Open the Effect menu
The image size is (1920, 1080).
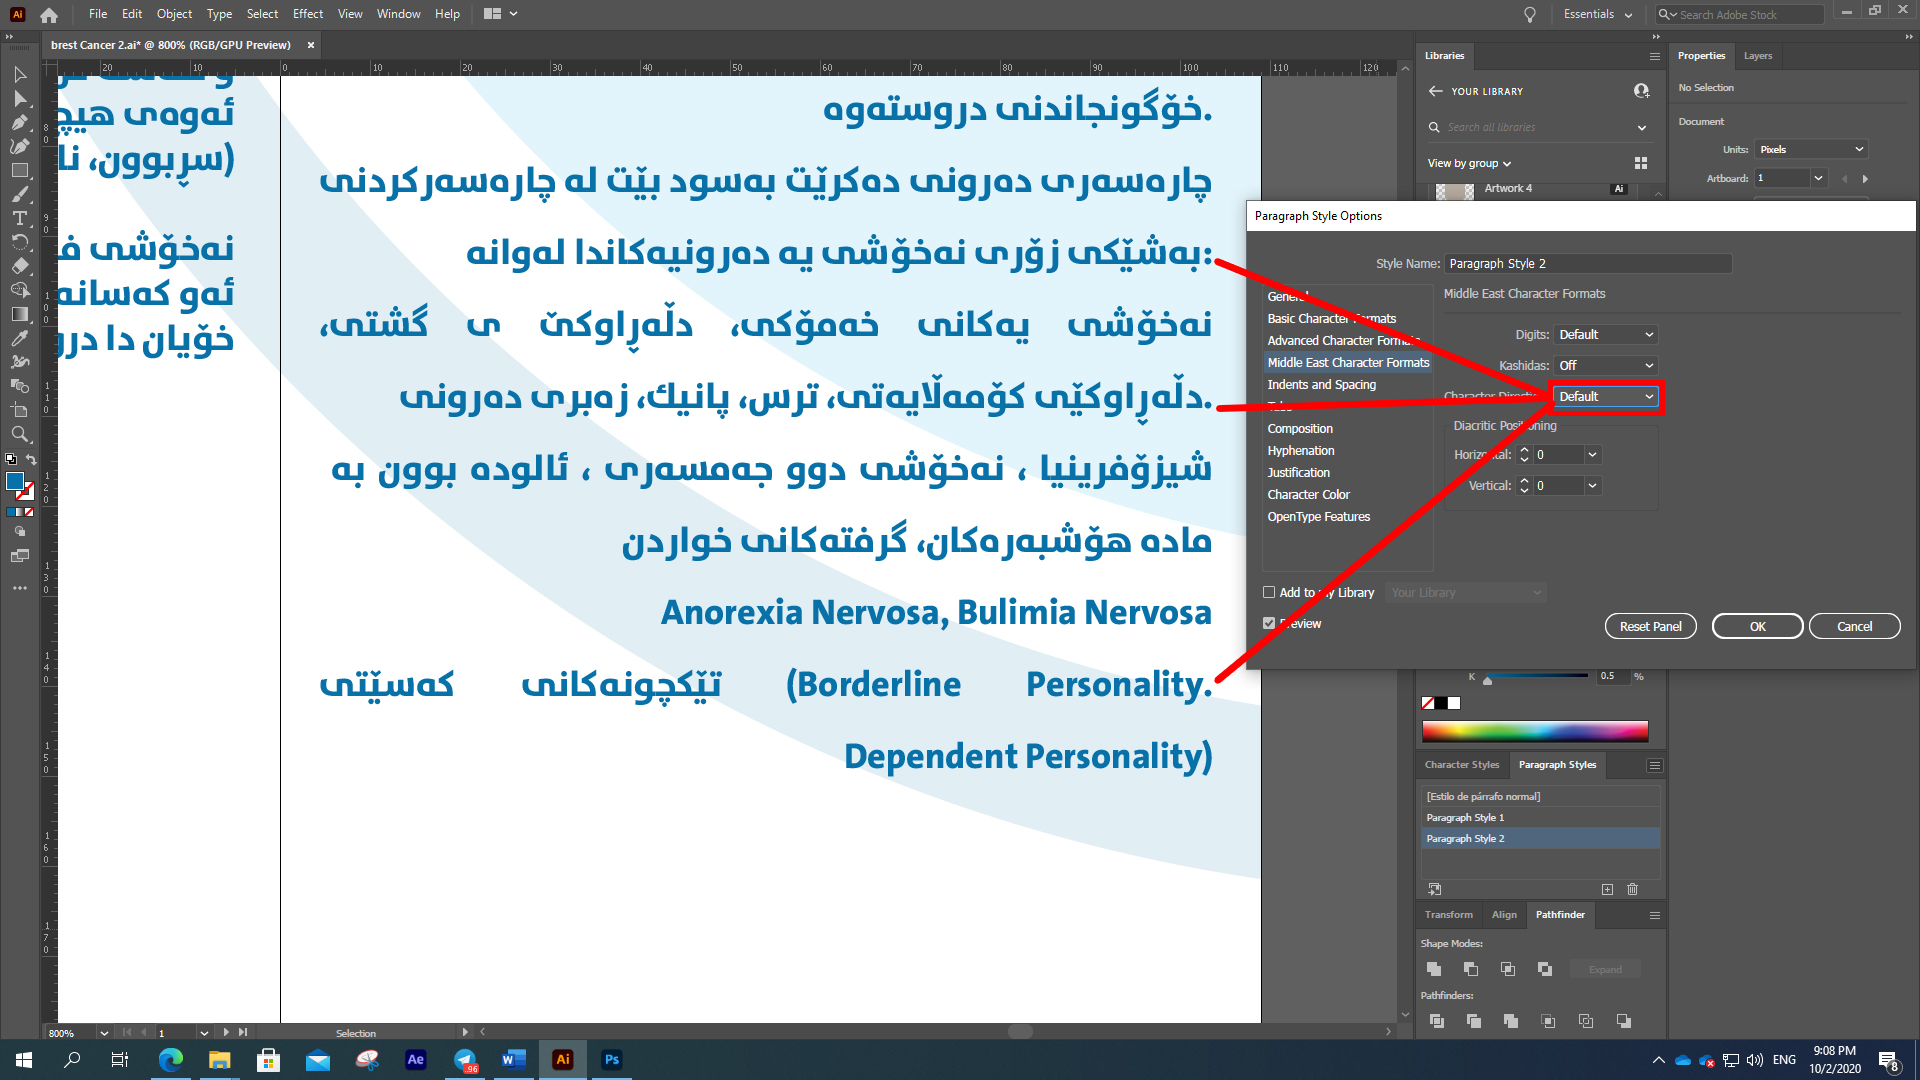307,13
